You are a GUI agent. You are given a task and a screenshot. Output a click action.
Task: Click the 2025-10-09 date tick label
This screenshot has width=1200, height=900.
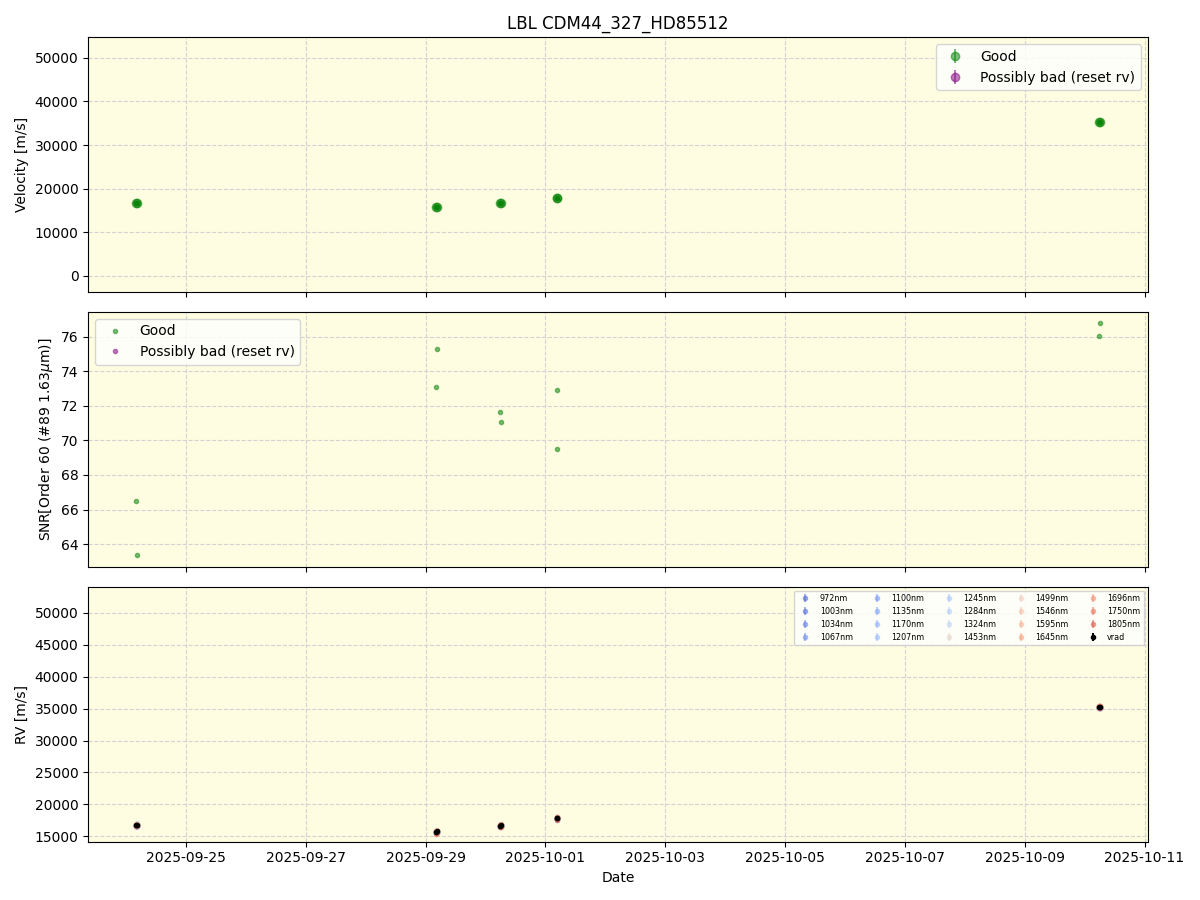pyautogui.click(x=1025, y=857)
